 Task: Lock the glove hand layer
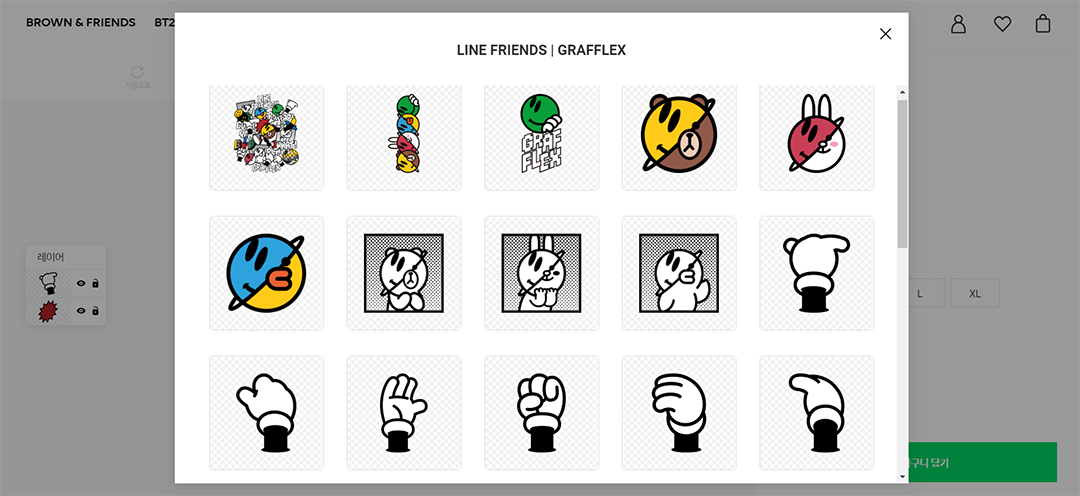95,283
